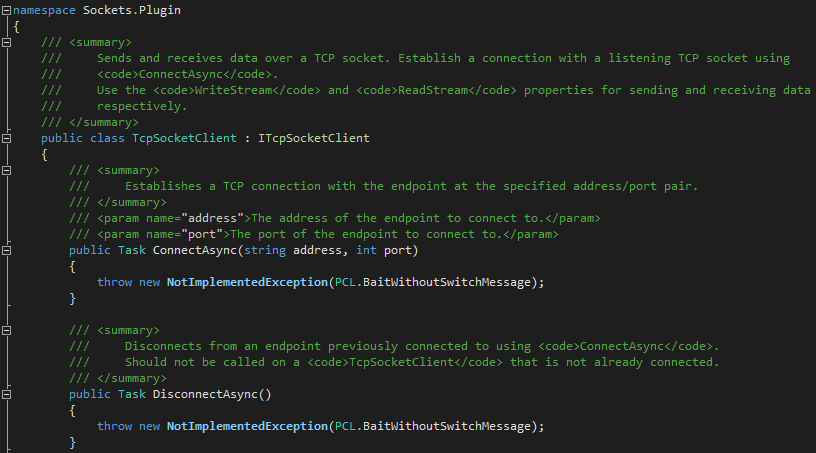Image resolution: width=816 pixels, height=453 pixels.
Task: Click the ConnectAsync method name in its signature
Action: point(195,250)
